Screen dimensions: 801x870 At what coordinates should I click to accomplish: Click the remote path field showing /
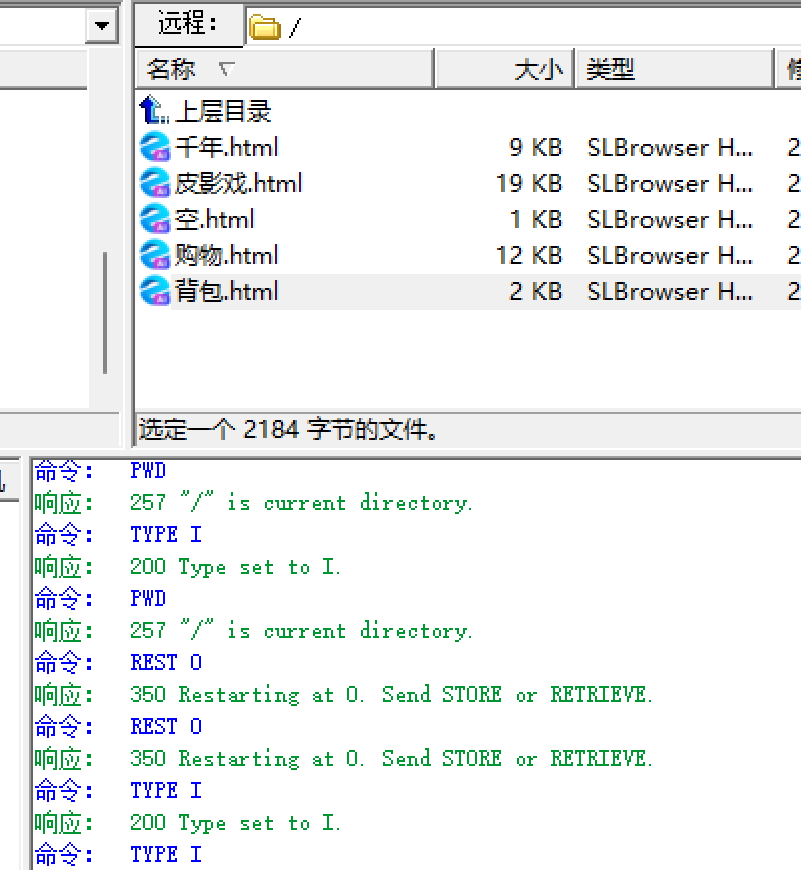524,27
